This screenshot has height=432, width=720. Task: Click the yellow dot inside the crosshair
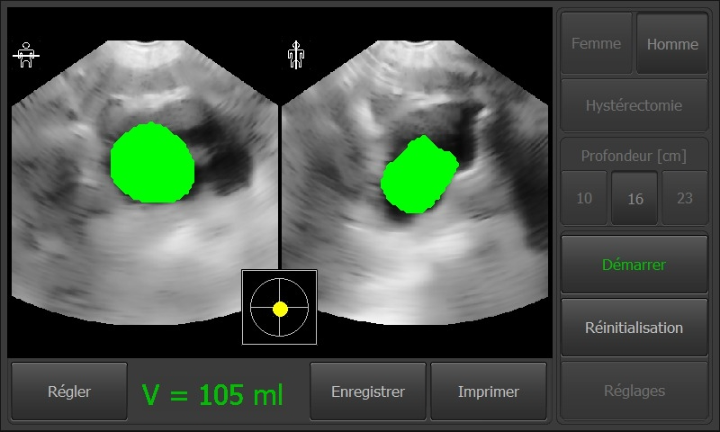tap(280, 309)
